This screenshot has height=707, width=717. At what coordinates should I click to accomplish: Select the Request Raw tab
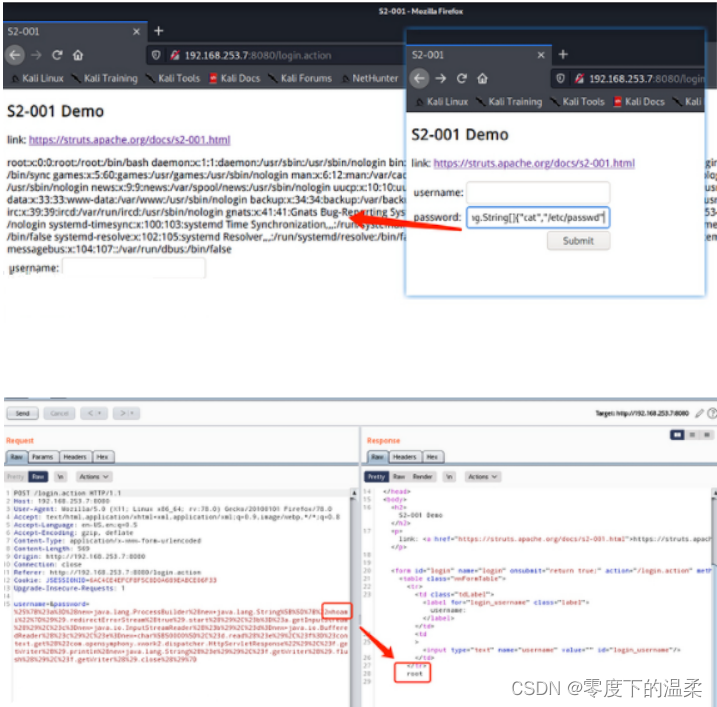tap(17, 457)
